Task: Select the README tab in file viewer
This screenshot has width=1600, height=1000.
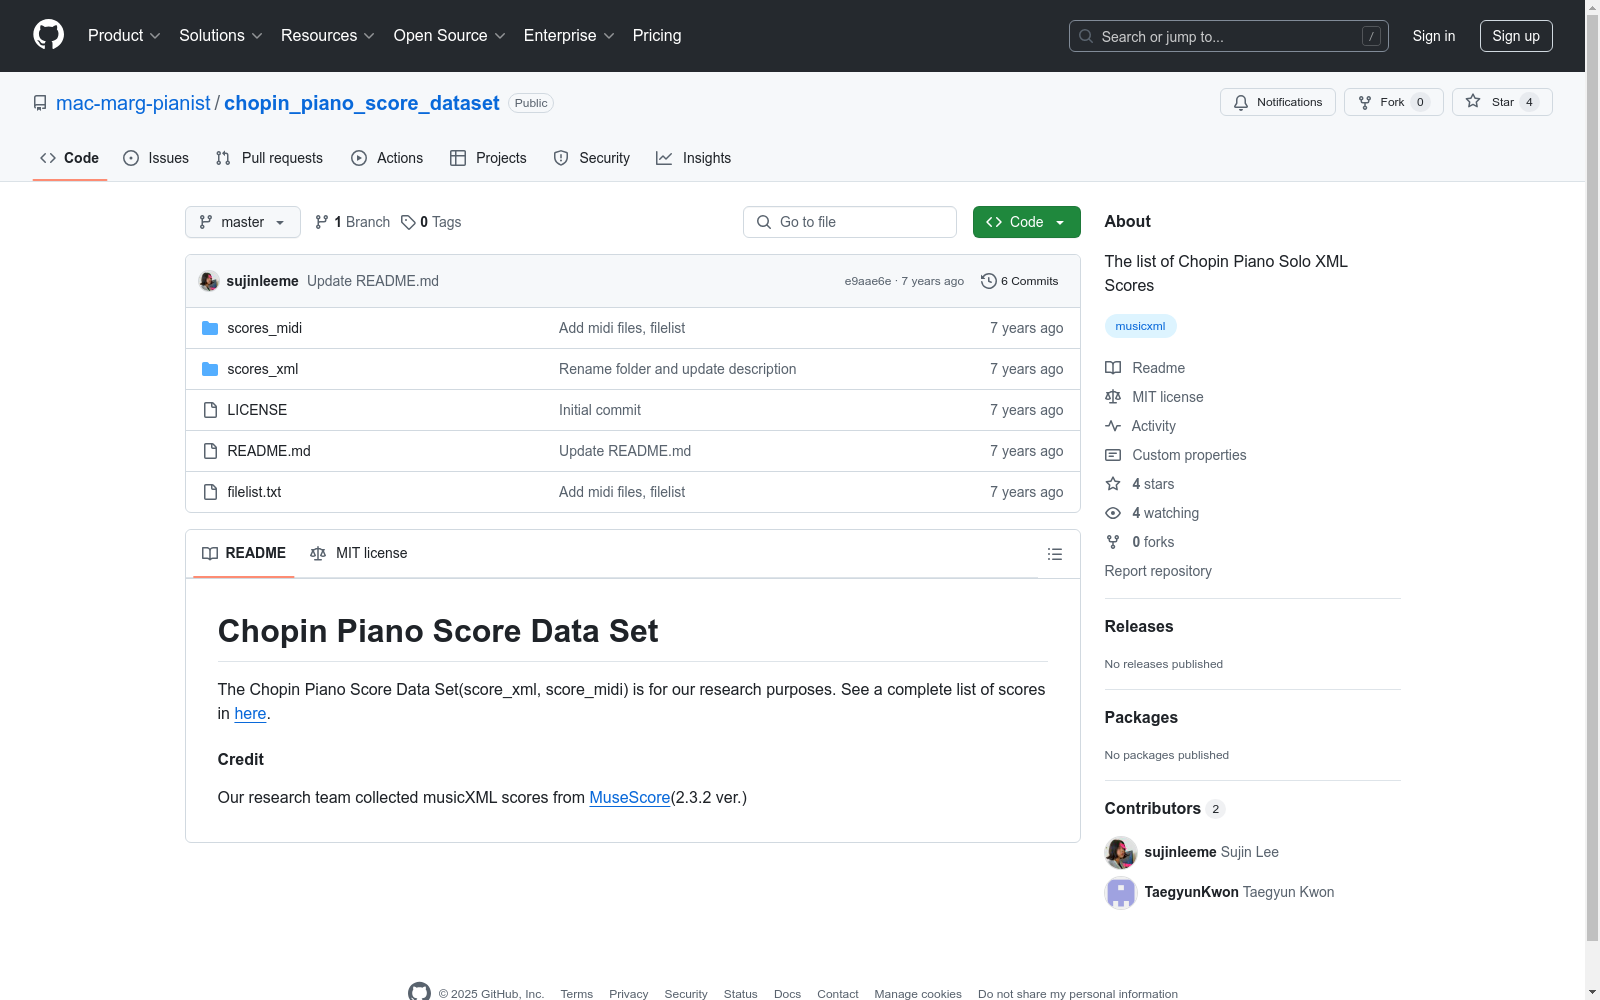Action: click(244, 553)
